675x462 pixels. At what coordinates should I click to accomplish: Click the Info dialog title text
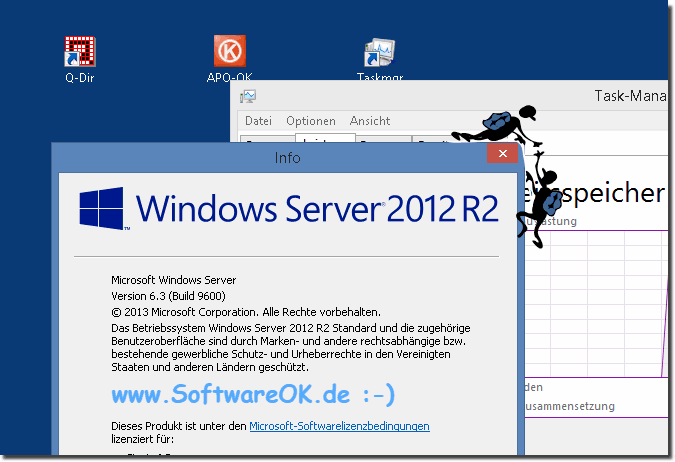click(x=287, y=158)
